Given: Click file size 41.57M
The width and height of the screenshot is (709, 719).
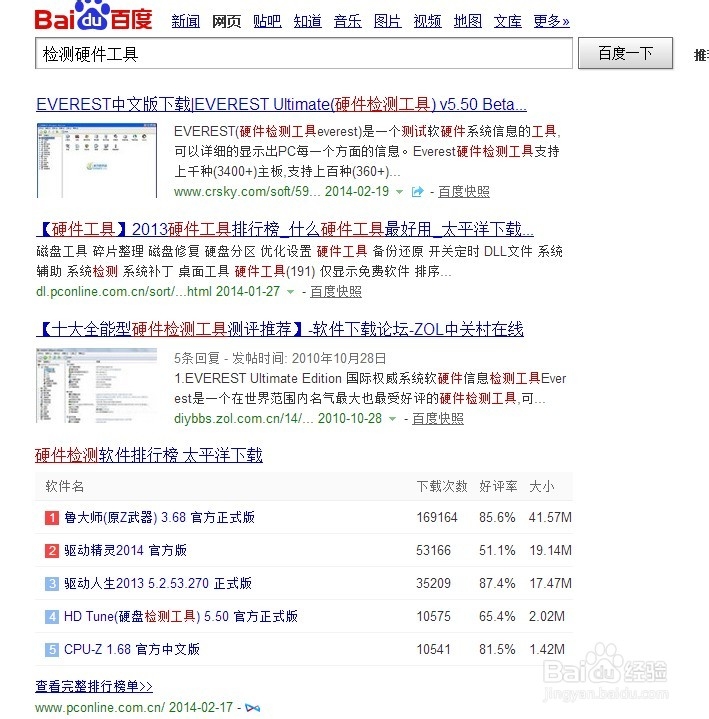Looking at the screenshot, I should coord(550,518).
